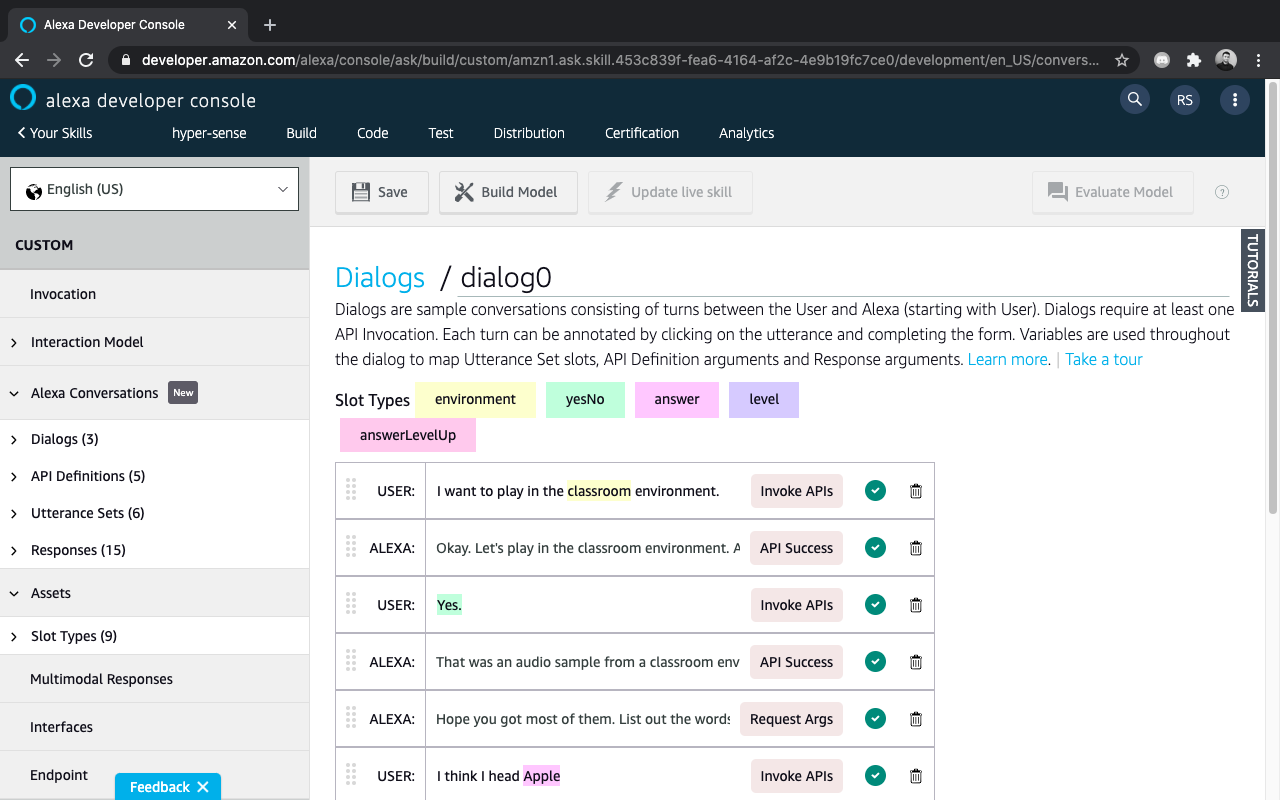
Task: Open the TUTORIALS side panel
Action: point(1252,272)
